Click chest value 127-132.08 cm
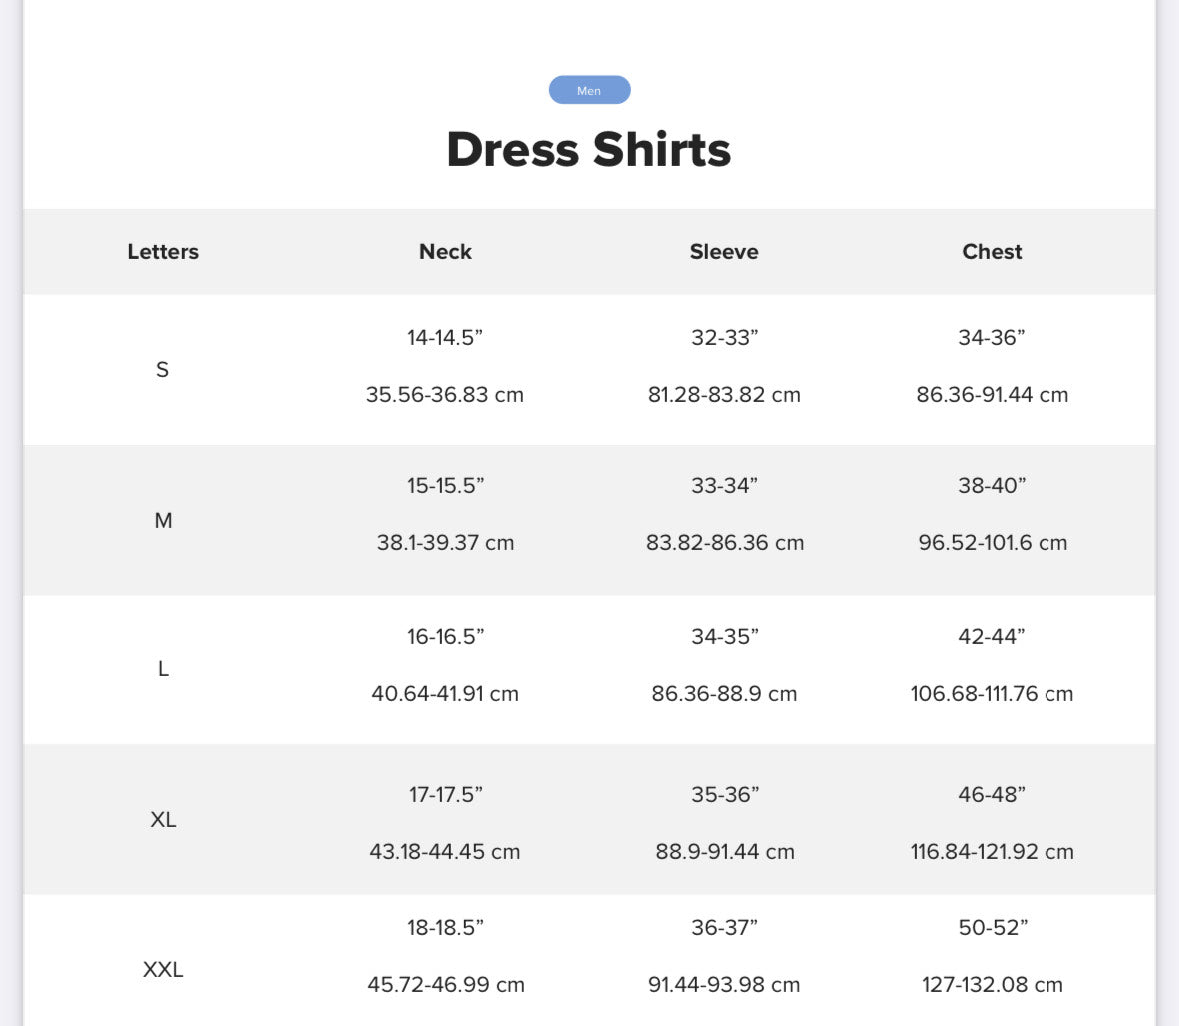Viewport: 1179px width, 1026px height. (x=993, y=985)
